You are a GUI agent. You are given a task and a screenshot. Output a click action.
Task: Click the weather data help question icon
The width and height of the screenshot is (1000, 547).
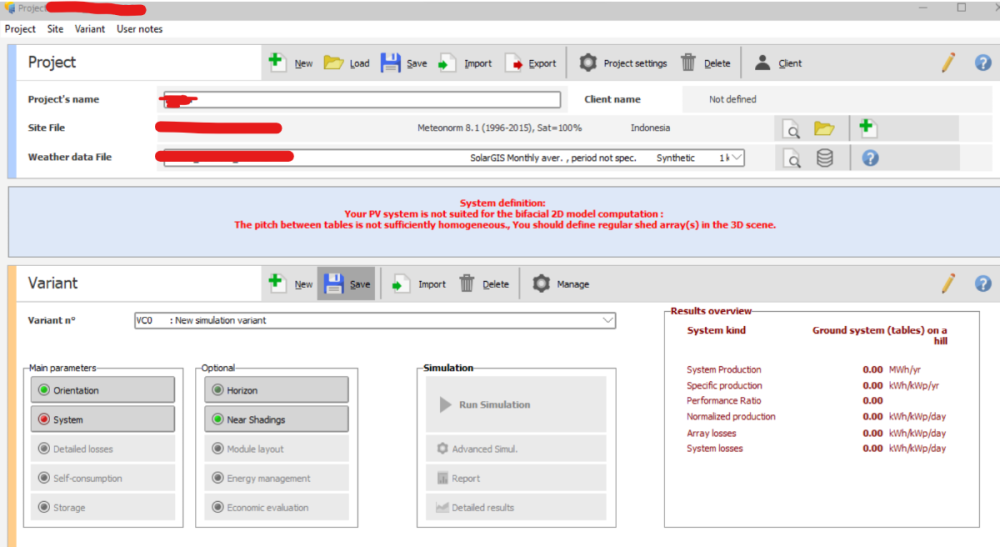(870, 158)
